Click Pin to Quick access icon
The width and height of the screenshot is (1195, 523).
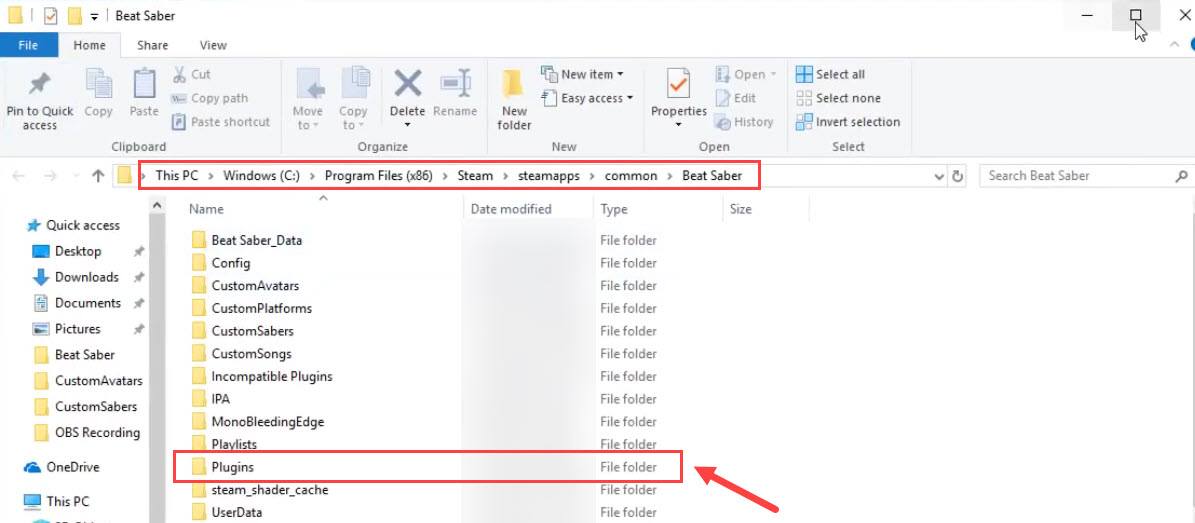39,85
